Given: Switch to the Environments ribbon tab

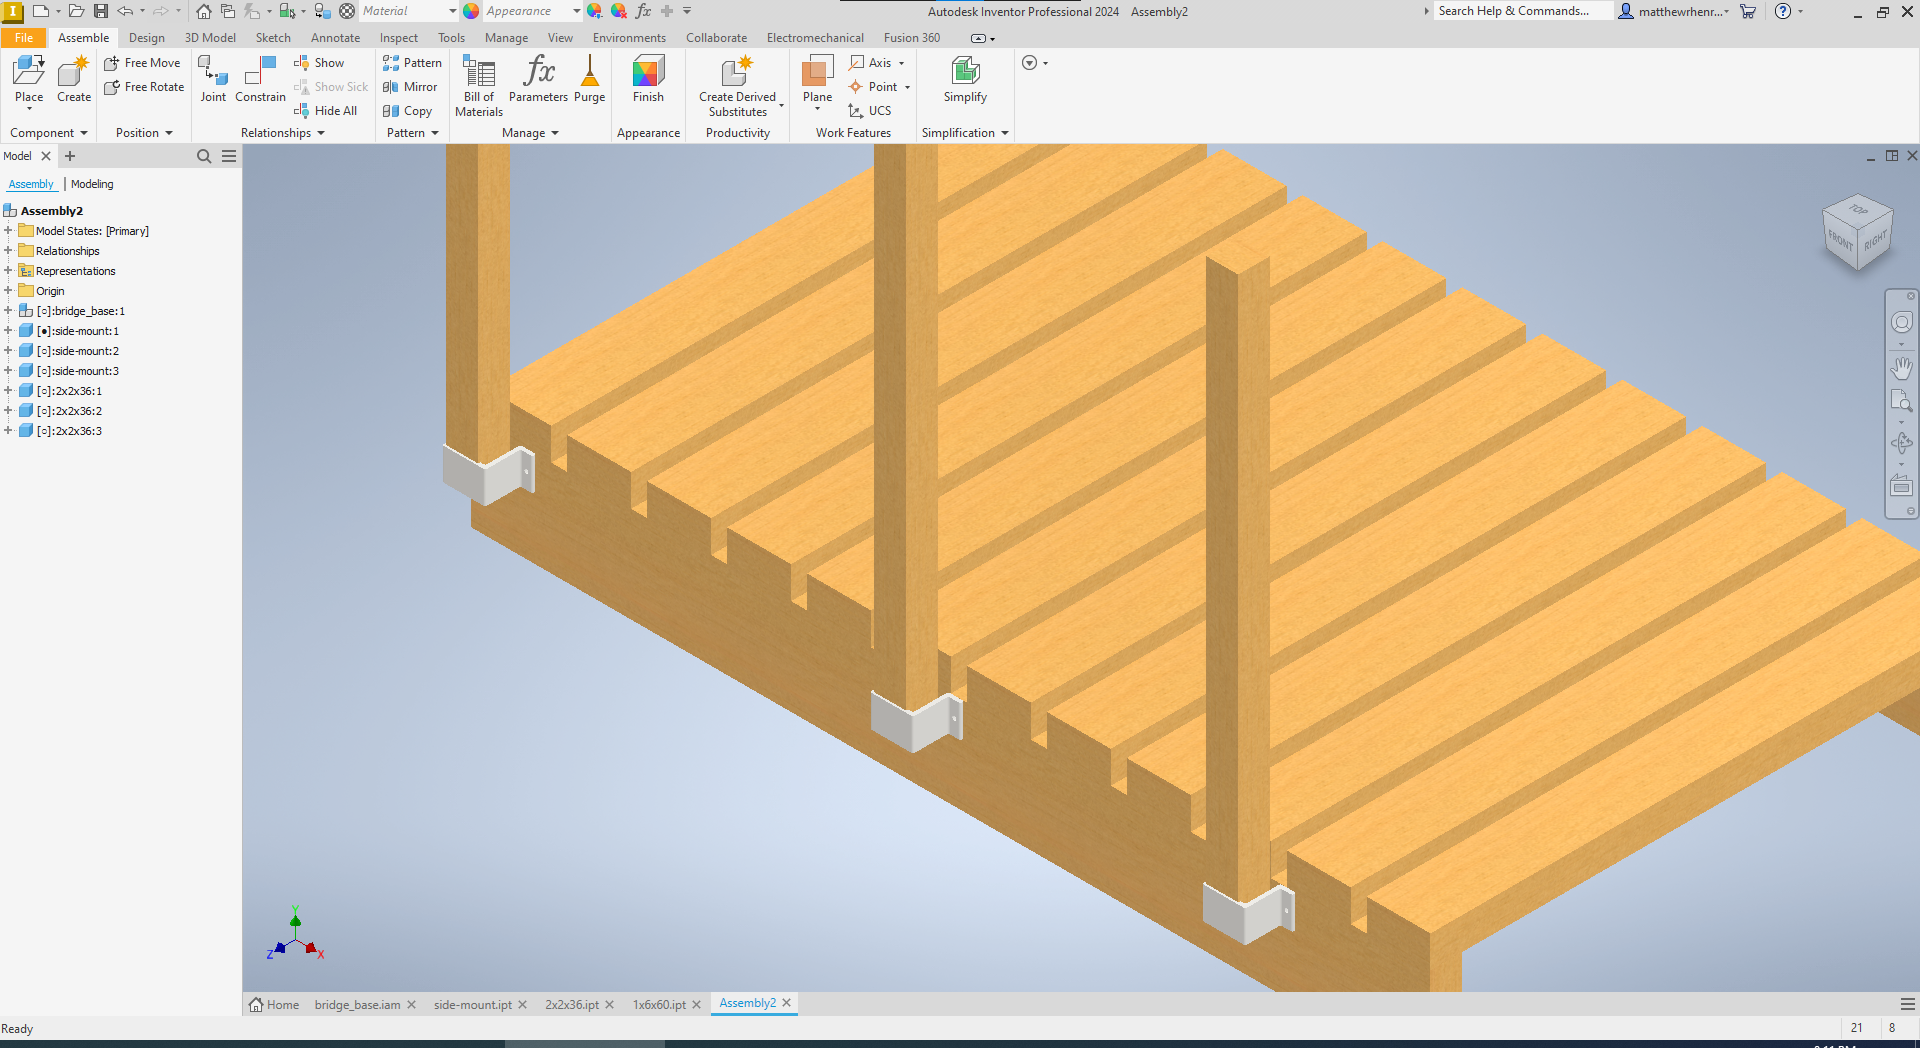Looking at the screenshot, I should tap(629, 38).
